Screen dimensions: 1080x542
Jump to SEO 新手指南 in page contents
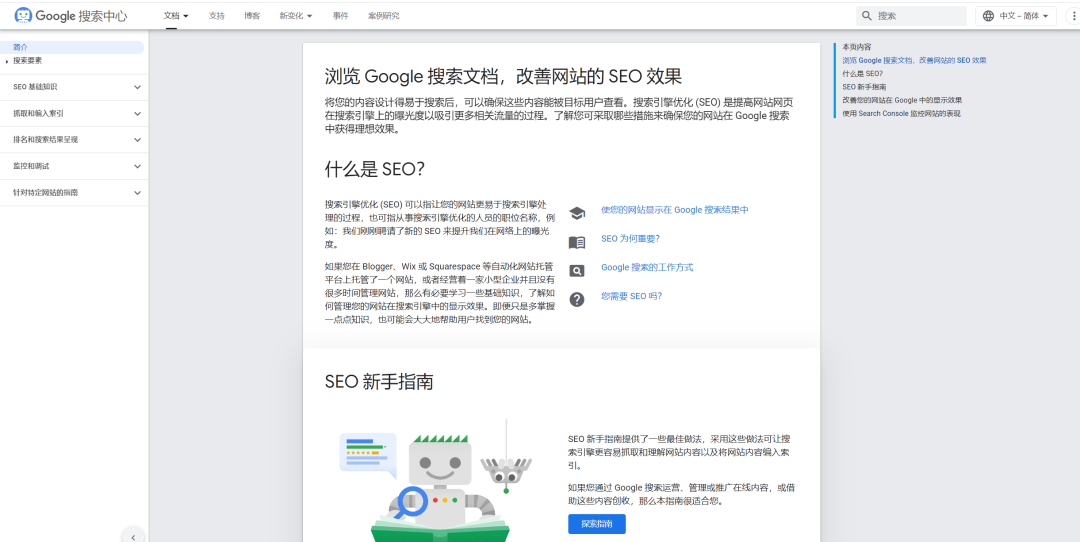(864, 87)
